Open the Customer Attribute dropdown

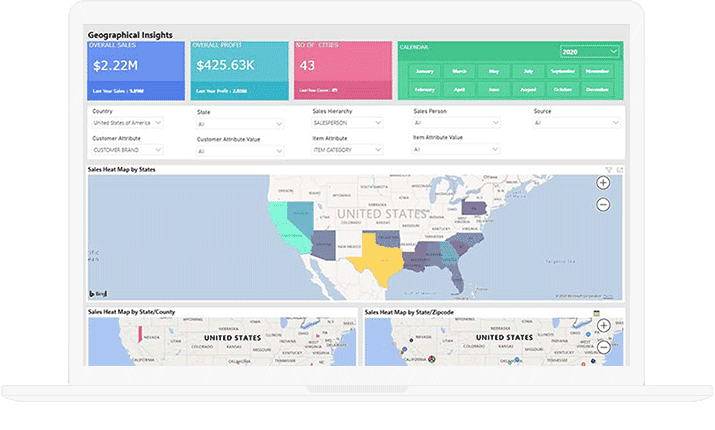(128, 150)
